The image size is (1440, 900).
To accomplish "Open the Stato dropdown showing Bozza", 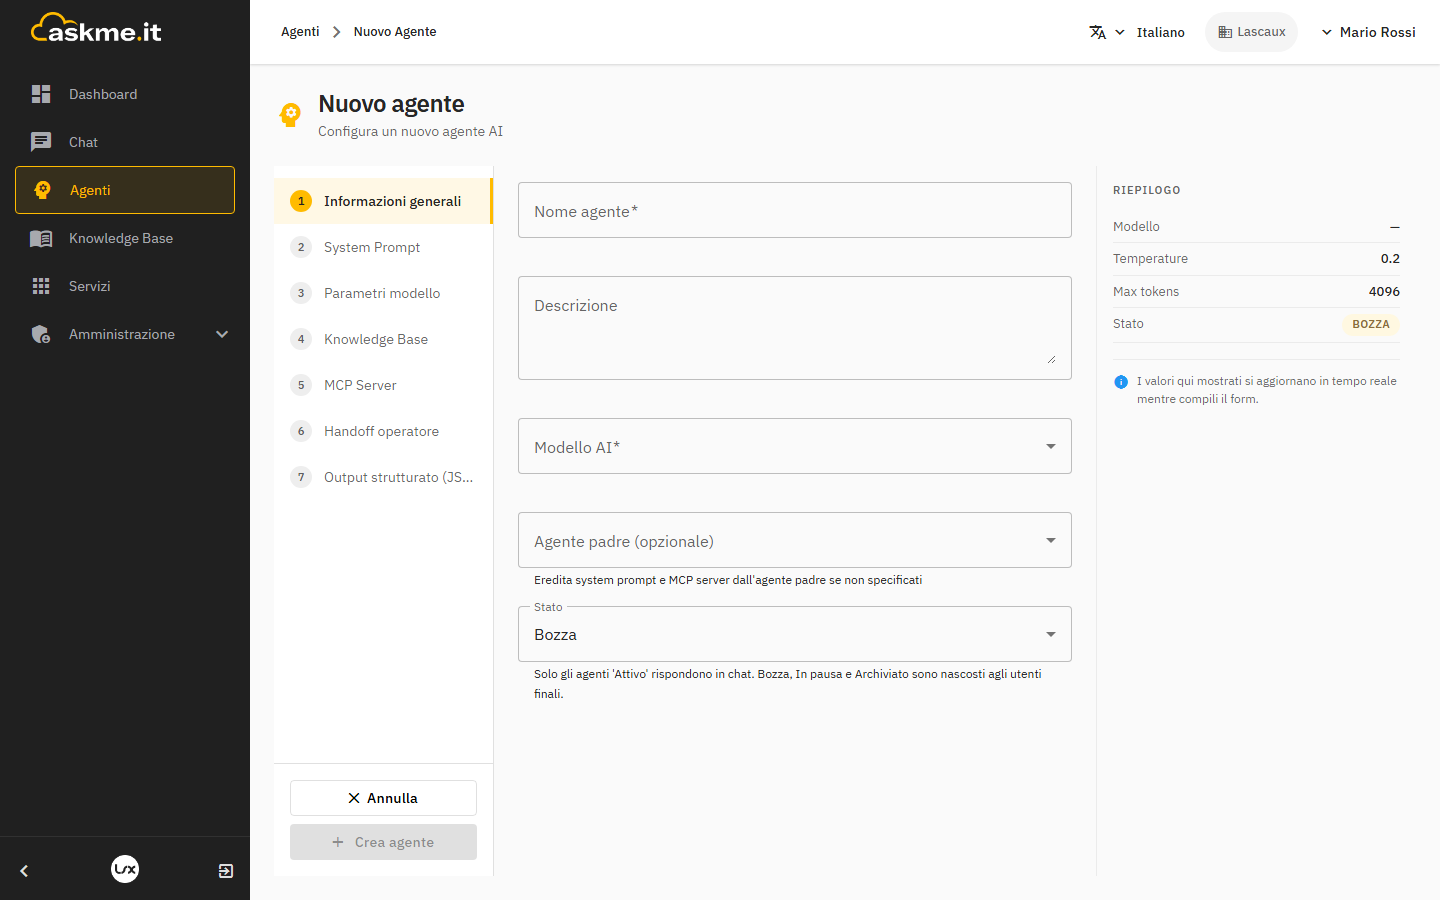I will [x=794, y=634].
